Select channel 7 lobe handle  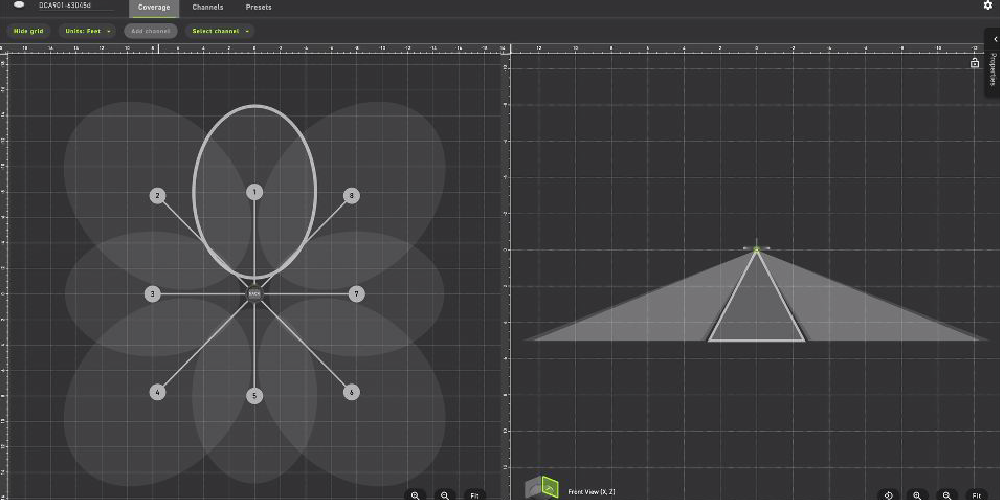point(355,294)
